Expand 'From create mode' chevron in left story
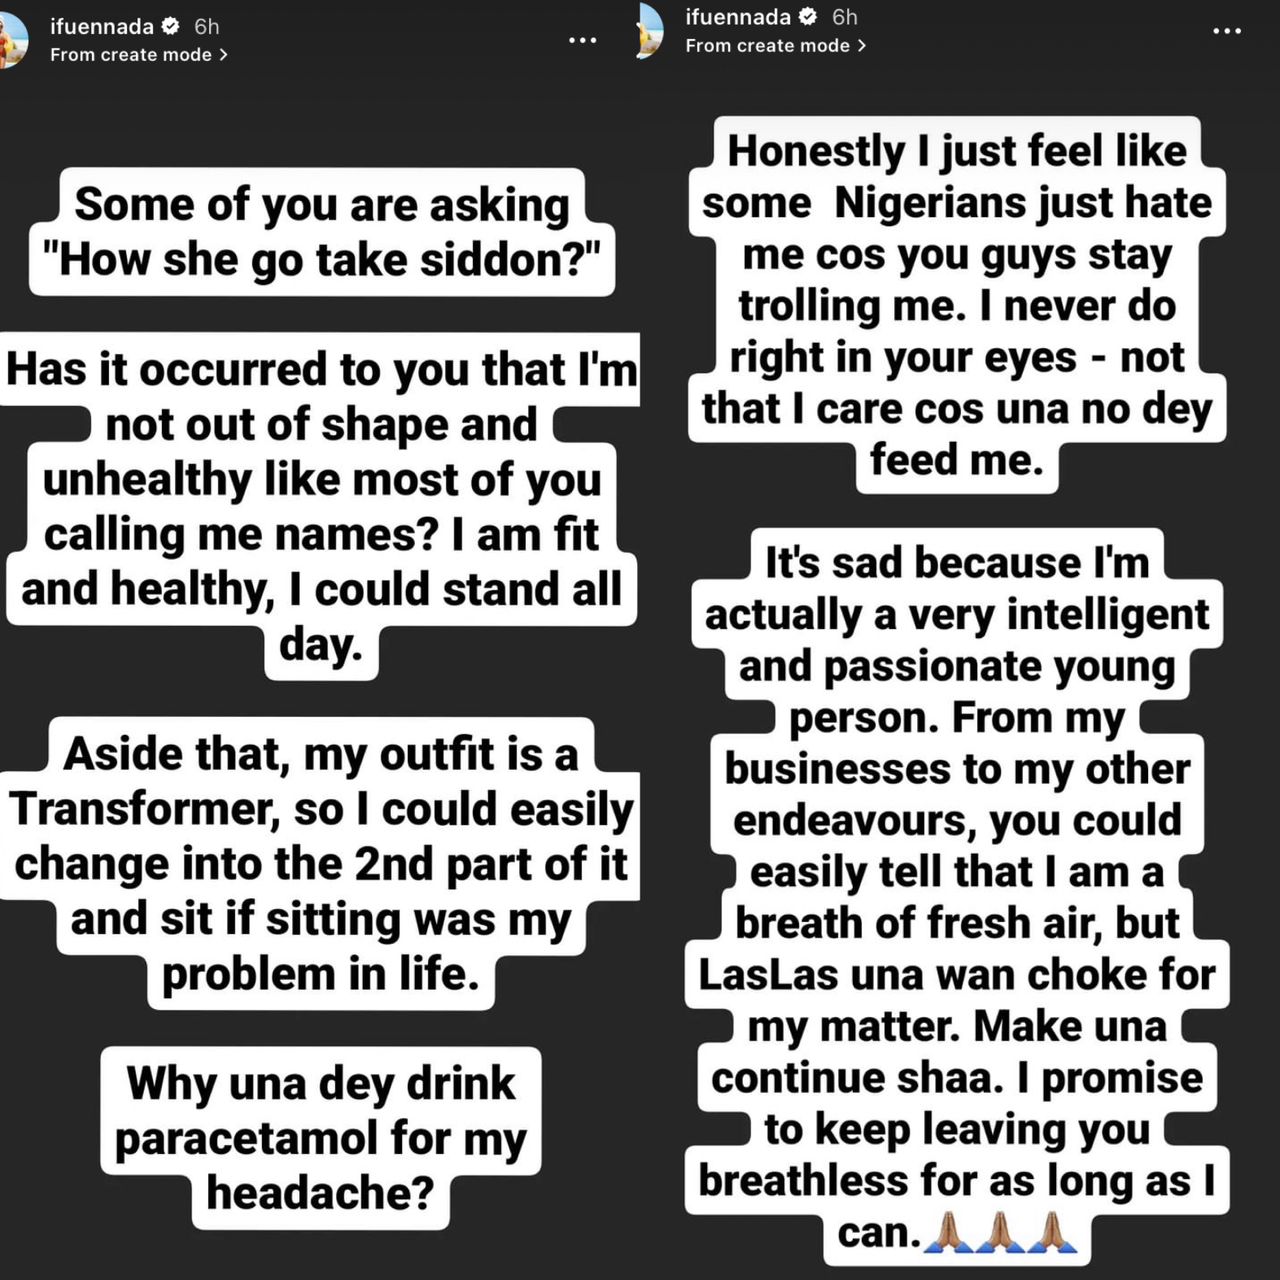Image resolution: width=1280 pixels, height=1280 pixels. pos(223,55)
